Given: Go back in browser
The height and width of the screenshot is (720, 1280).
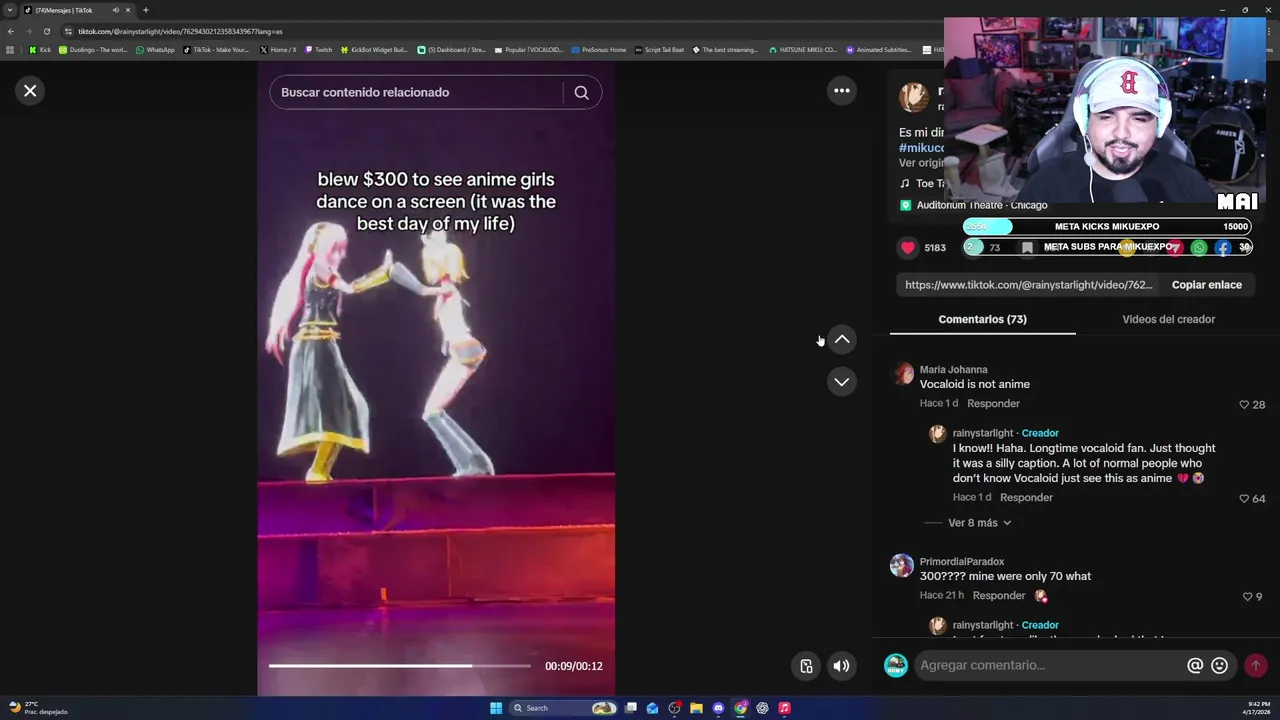Looking at the screenshot, I should point(11,31).
